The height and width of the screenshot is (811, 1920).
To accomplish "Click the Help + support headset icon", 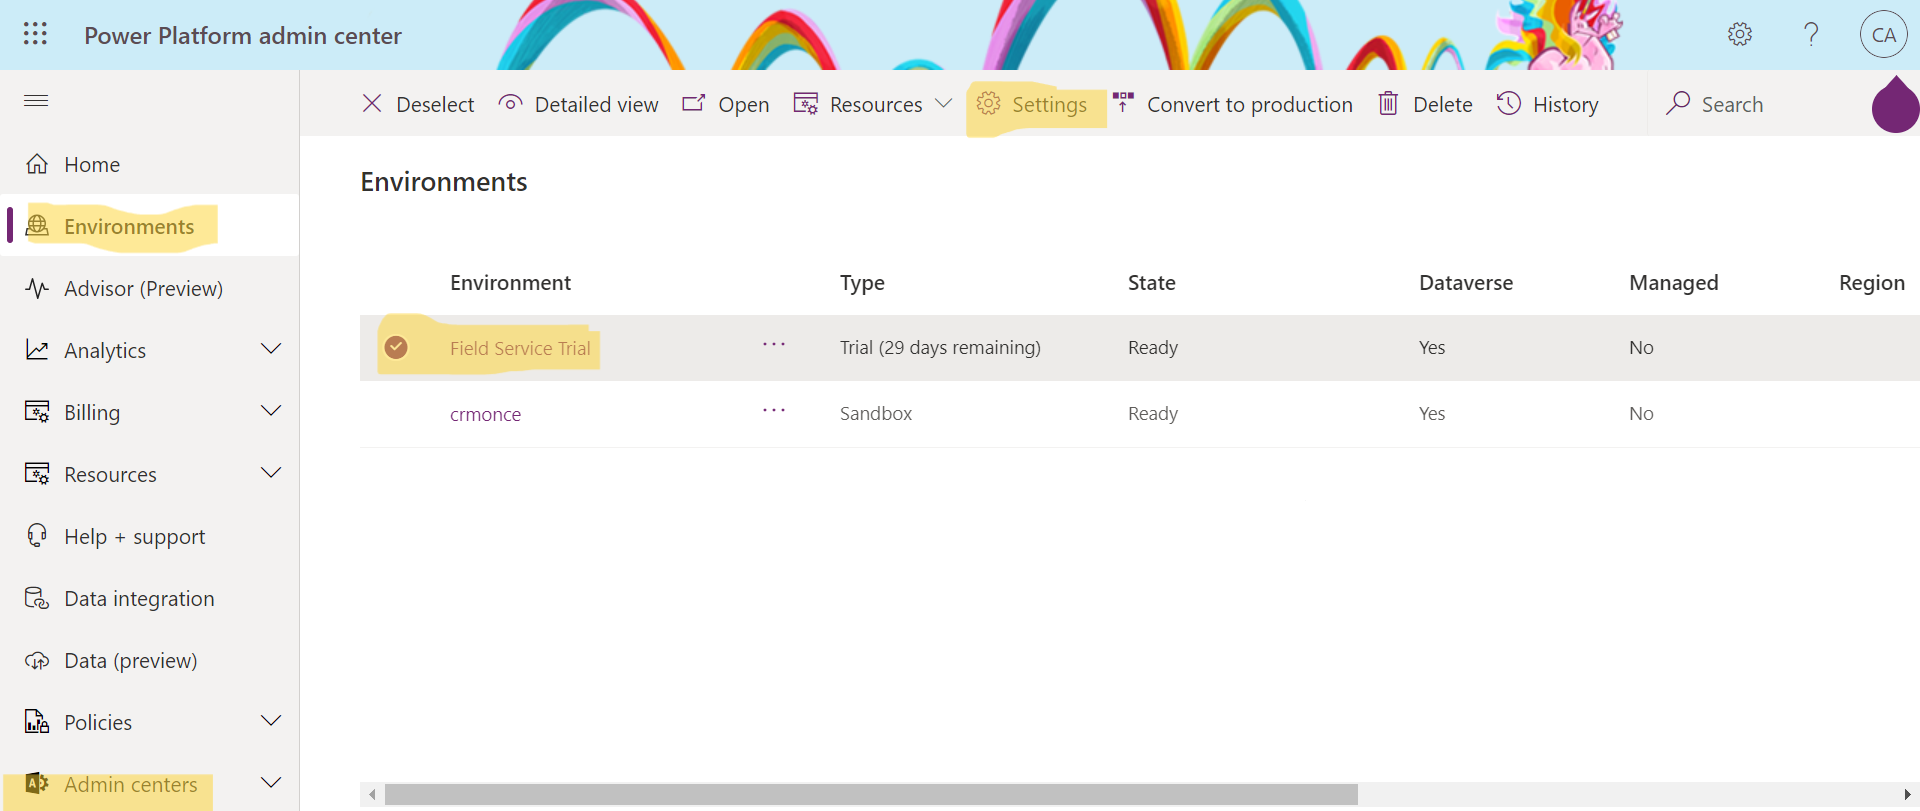I will [x=37, y=536].
